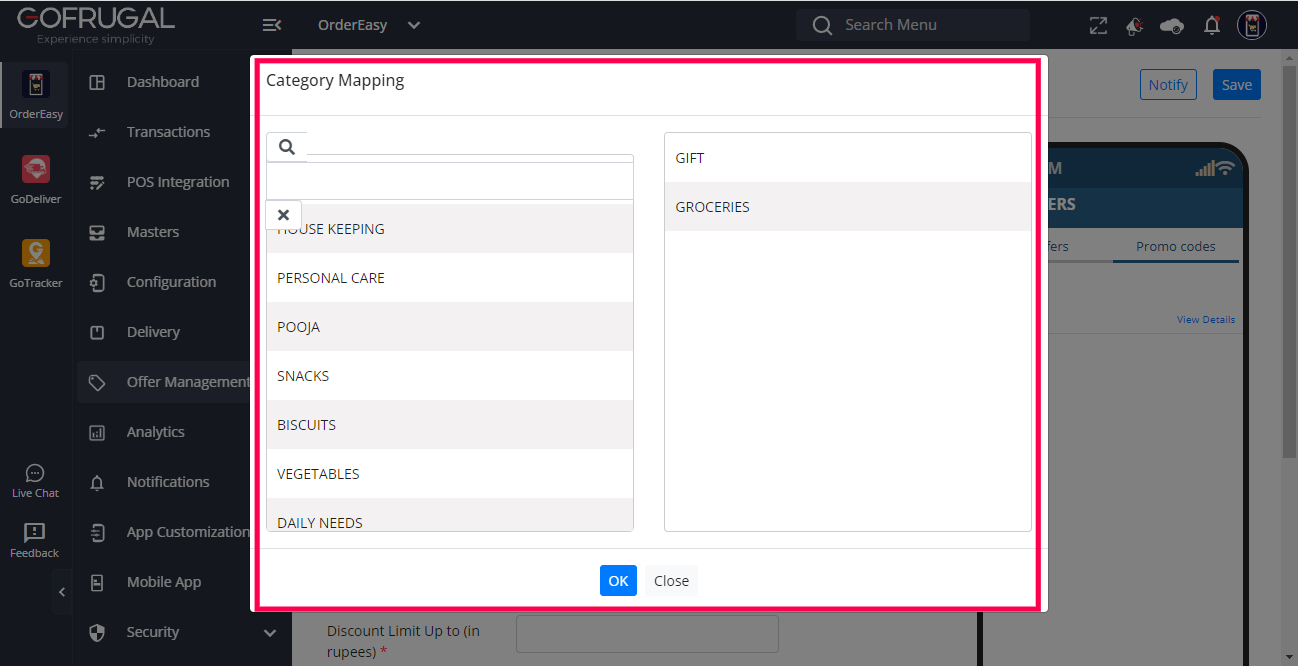Open the View Details link
Viewport: 1298px width, 666px height.
click(x=1206, y=320)
